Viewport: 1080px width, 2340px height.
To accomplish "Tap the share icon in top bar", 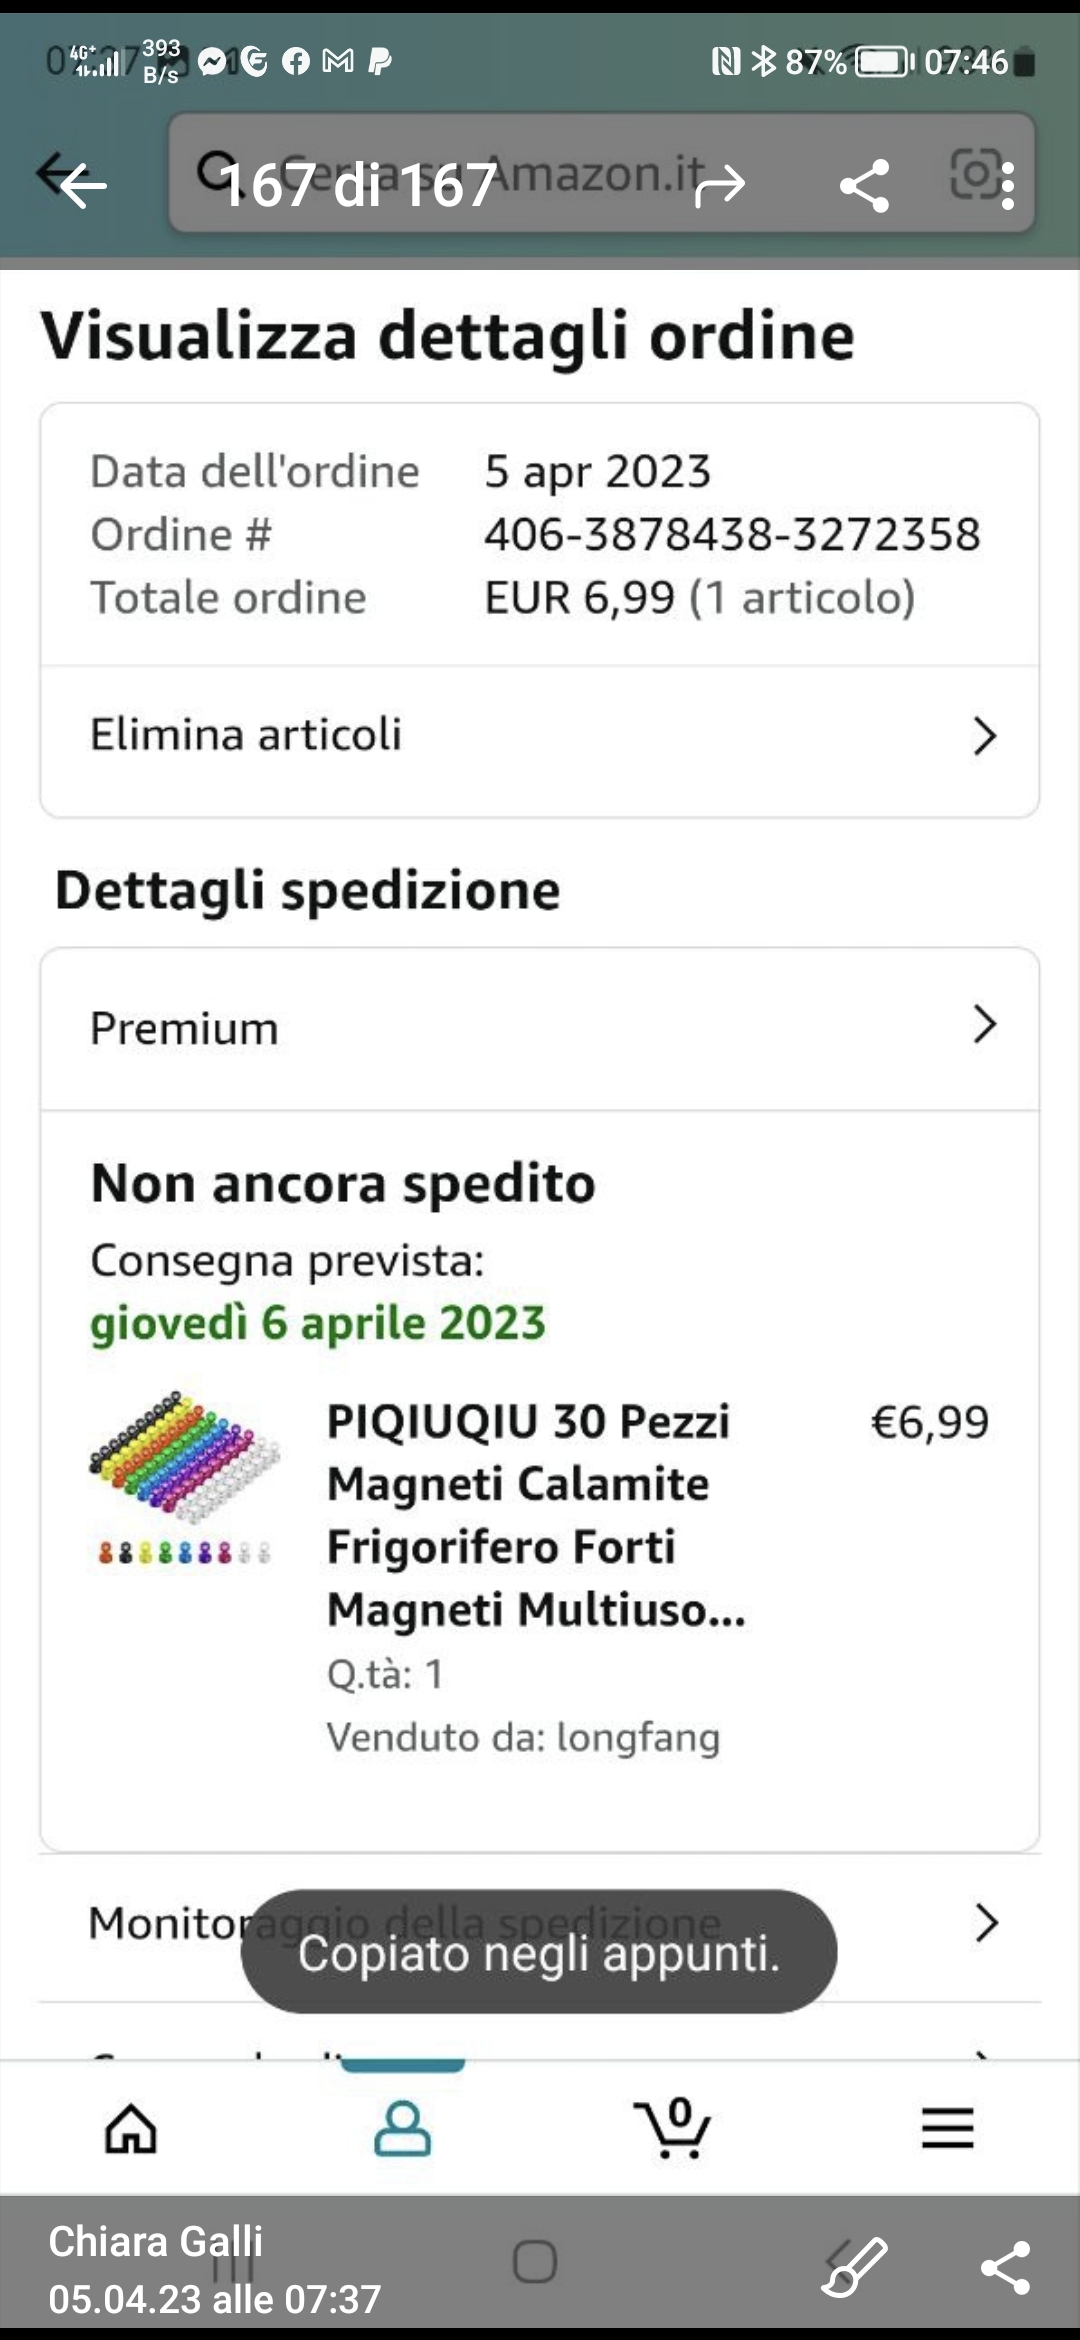I will [x=864, y=184].
